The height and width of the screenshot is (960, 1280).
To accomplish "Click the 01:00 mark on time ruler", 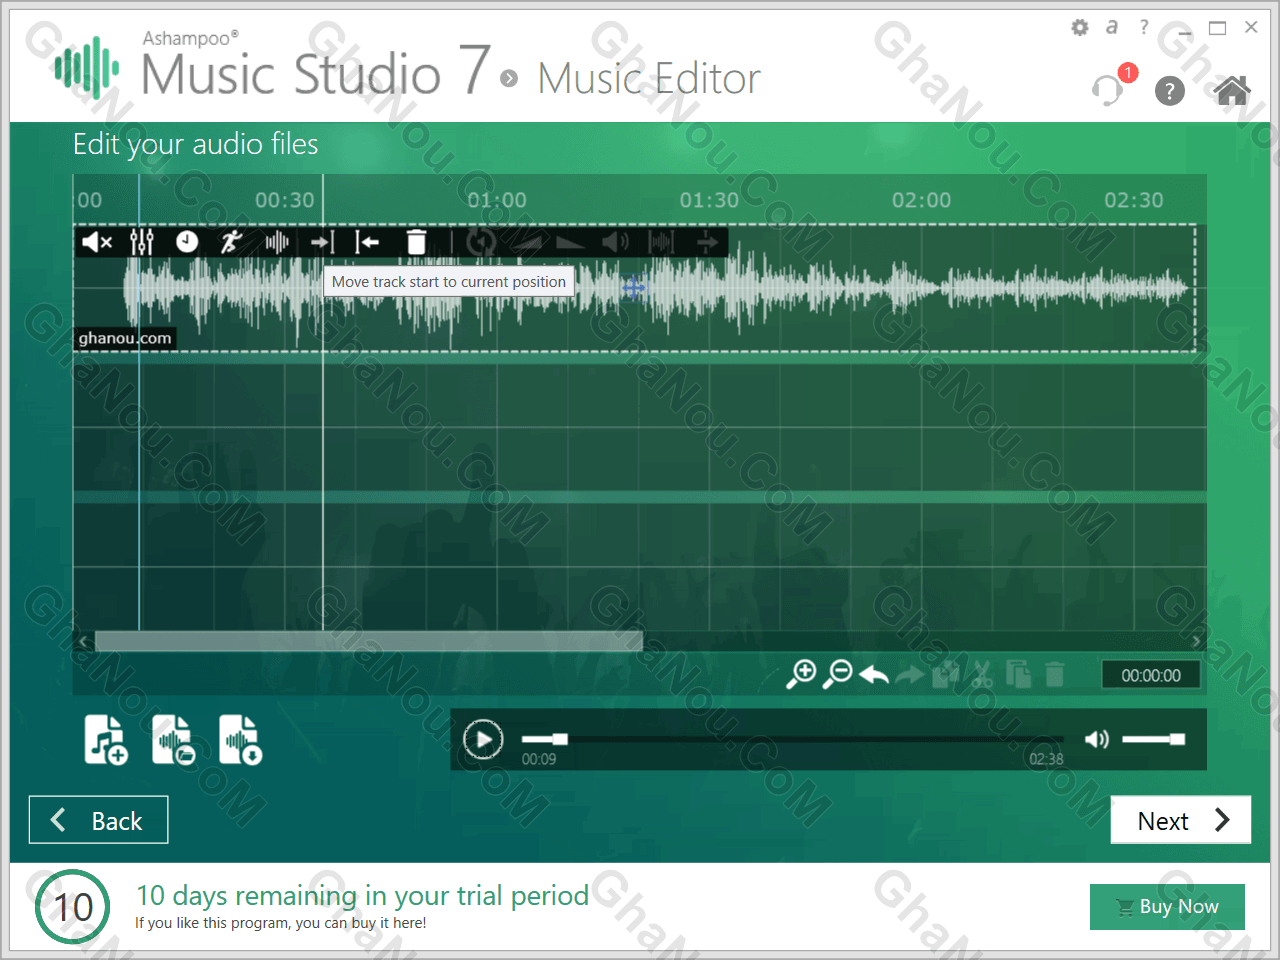I will pyautogui.click(x=497, y=200).
